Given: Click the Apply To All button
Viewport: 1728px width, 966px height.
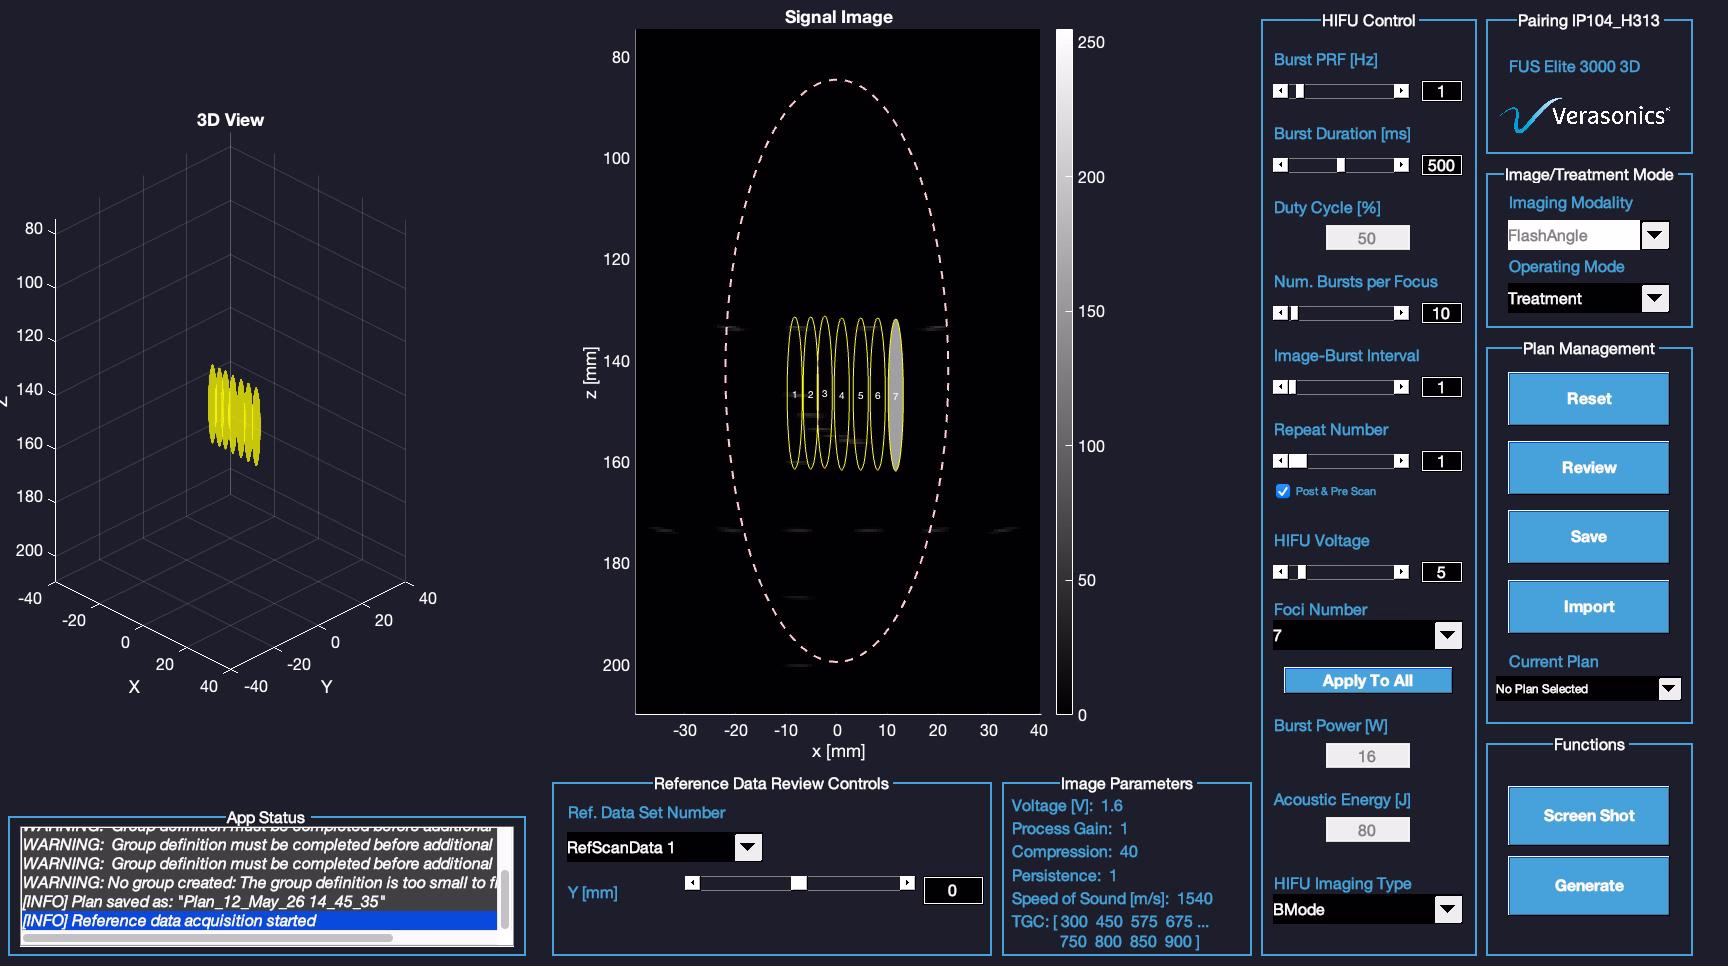Looking at the screenshot, I should tap(1367, 681).
